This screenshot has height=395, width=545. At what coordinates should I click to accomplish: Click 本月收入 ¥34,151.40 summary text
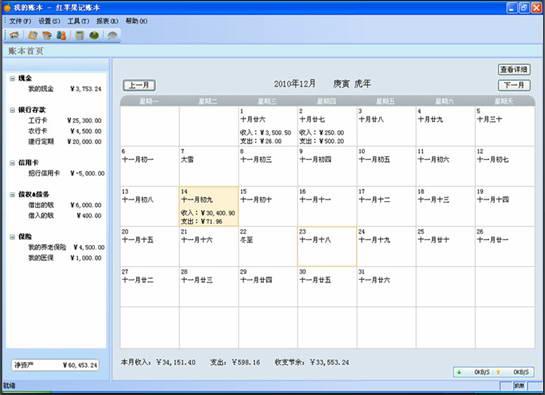click(158, 362)
